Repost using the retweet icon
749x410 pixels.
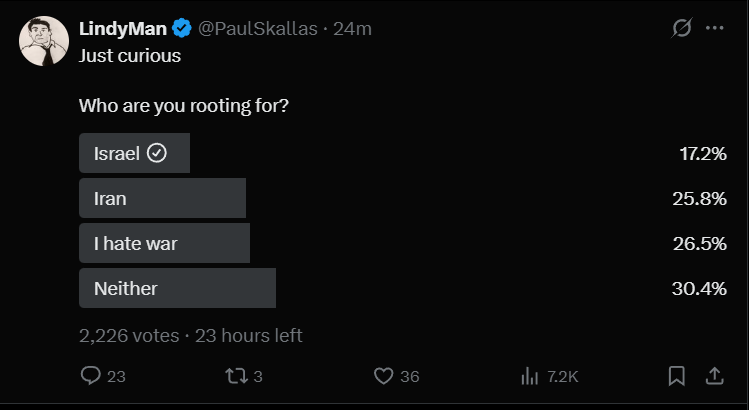click(236, 376)
